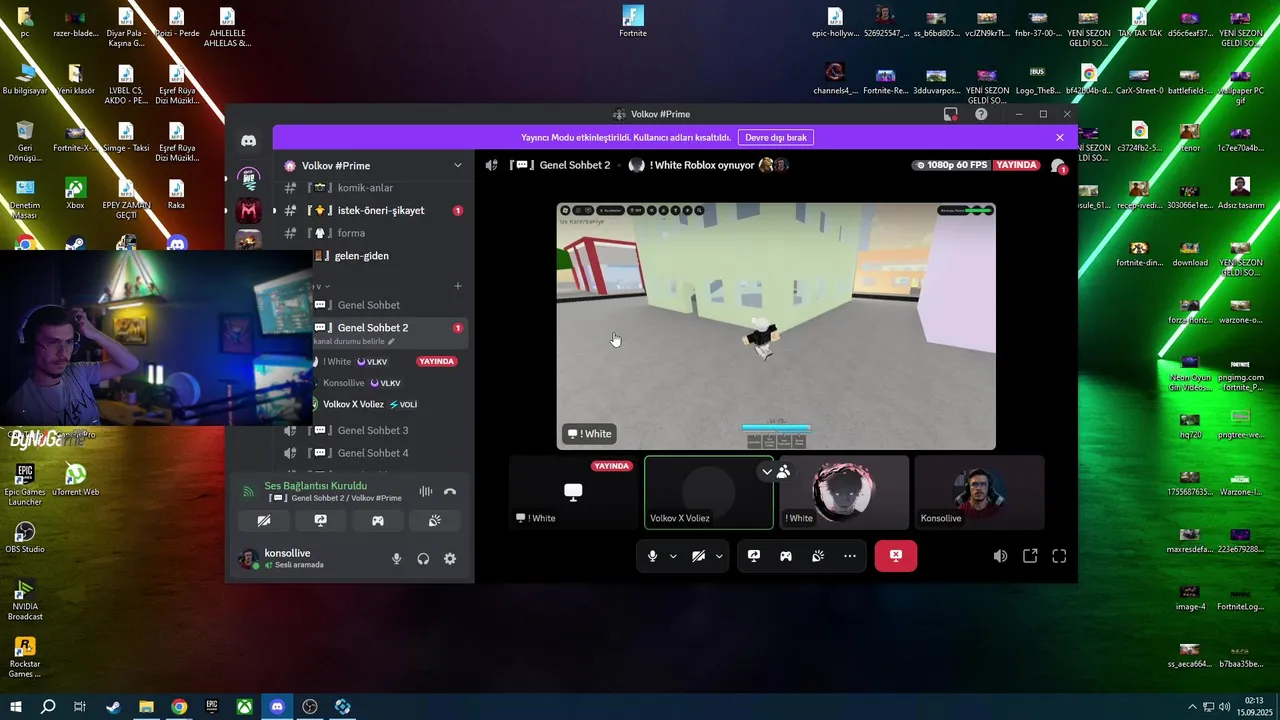Image resolution: width=1280 pixels, height=720 pixels.
Task: Open the inbox icon in the Discord title bar
Action: click(x=951, y=114)
